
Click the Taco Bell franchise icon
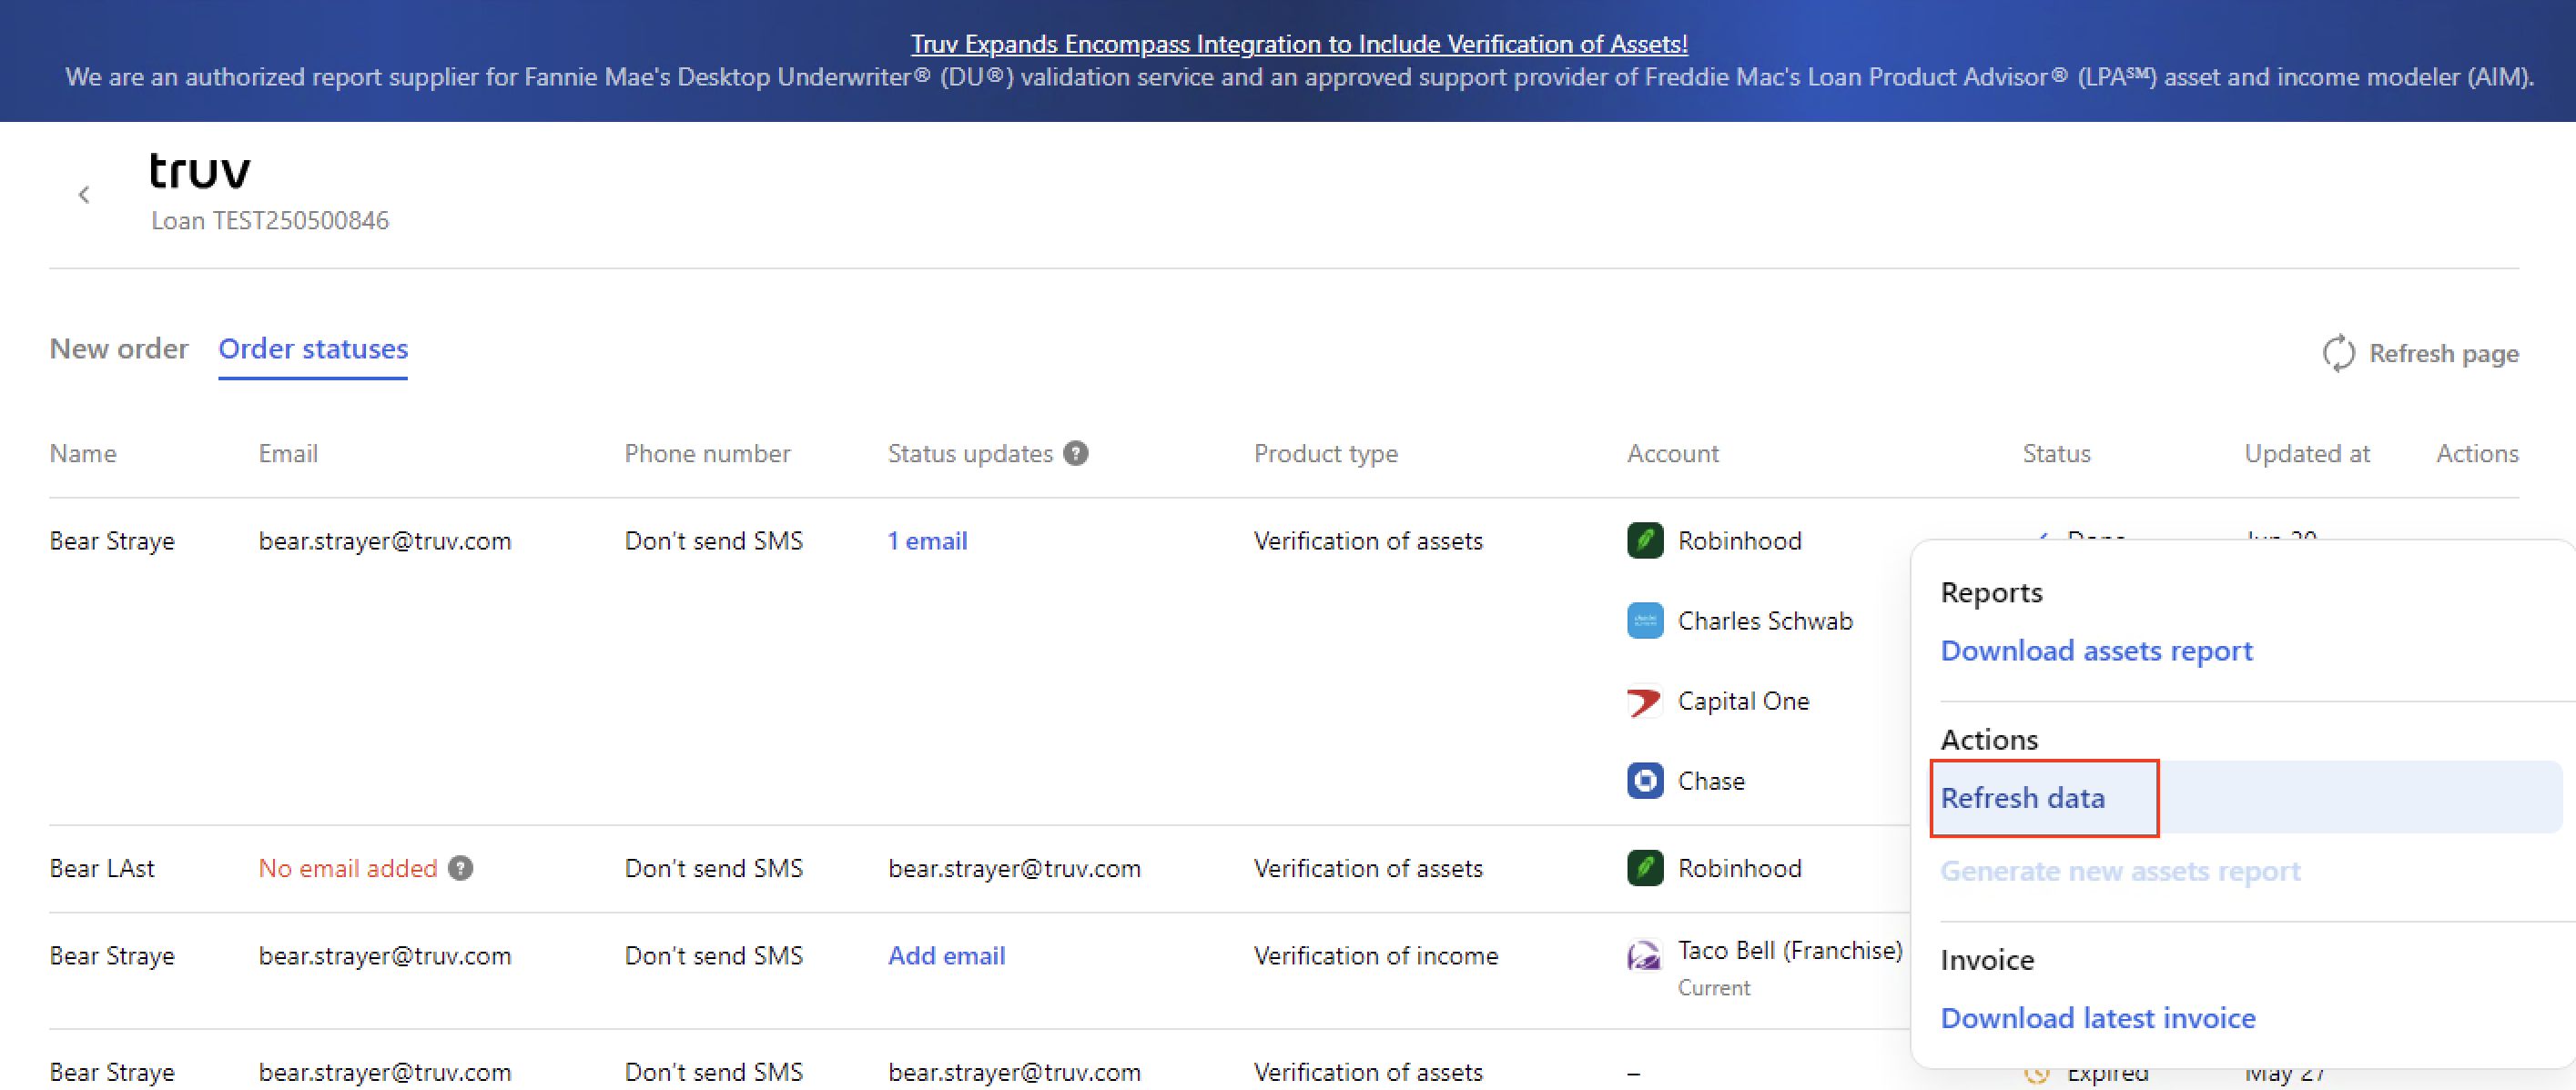[1645, 956]
